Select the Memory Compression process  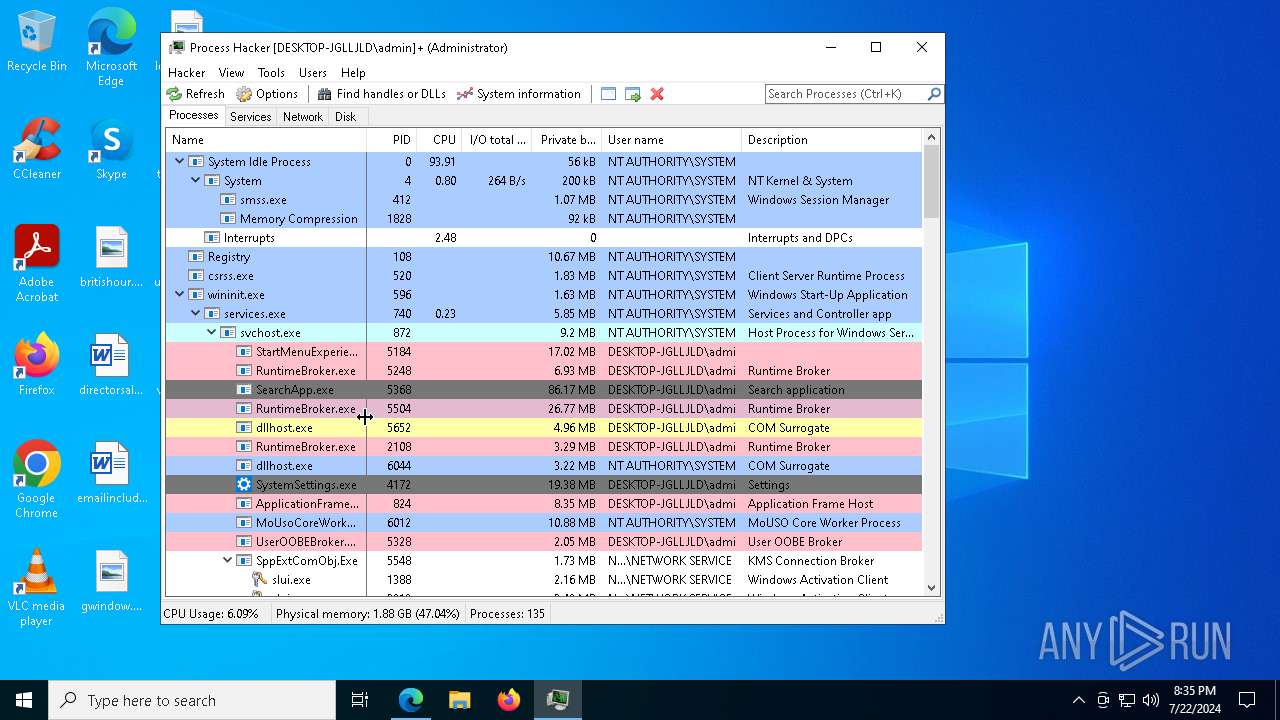[x=544, y=218]
